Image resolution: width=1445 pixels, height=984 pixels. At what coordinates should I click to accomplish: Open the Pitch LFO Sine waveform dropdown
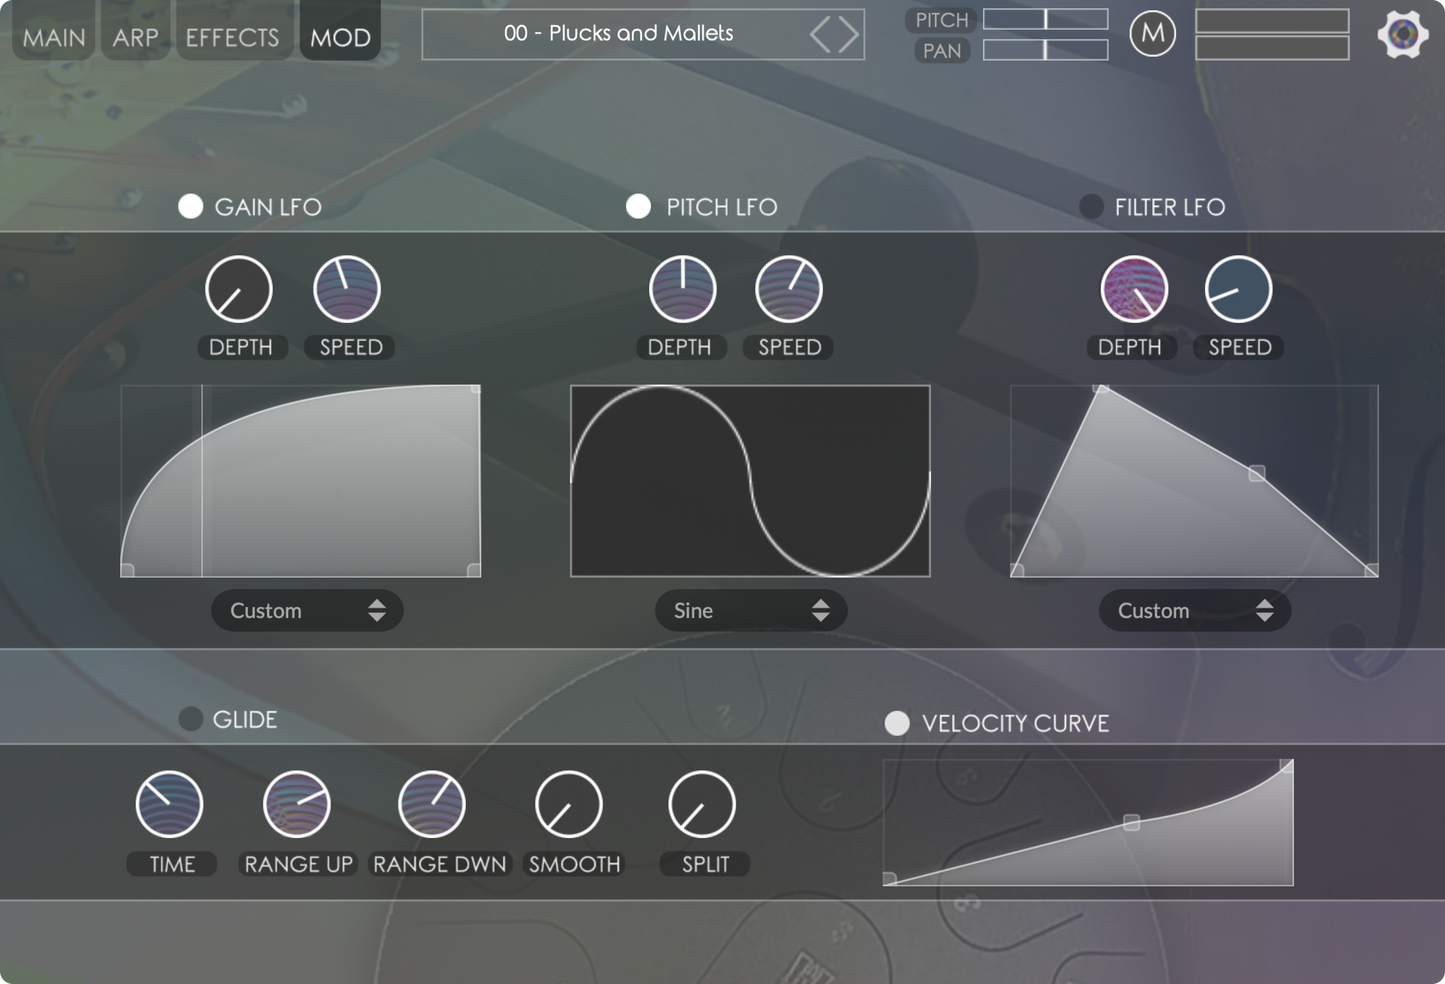(751, 611)
